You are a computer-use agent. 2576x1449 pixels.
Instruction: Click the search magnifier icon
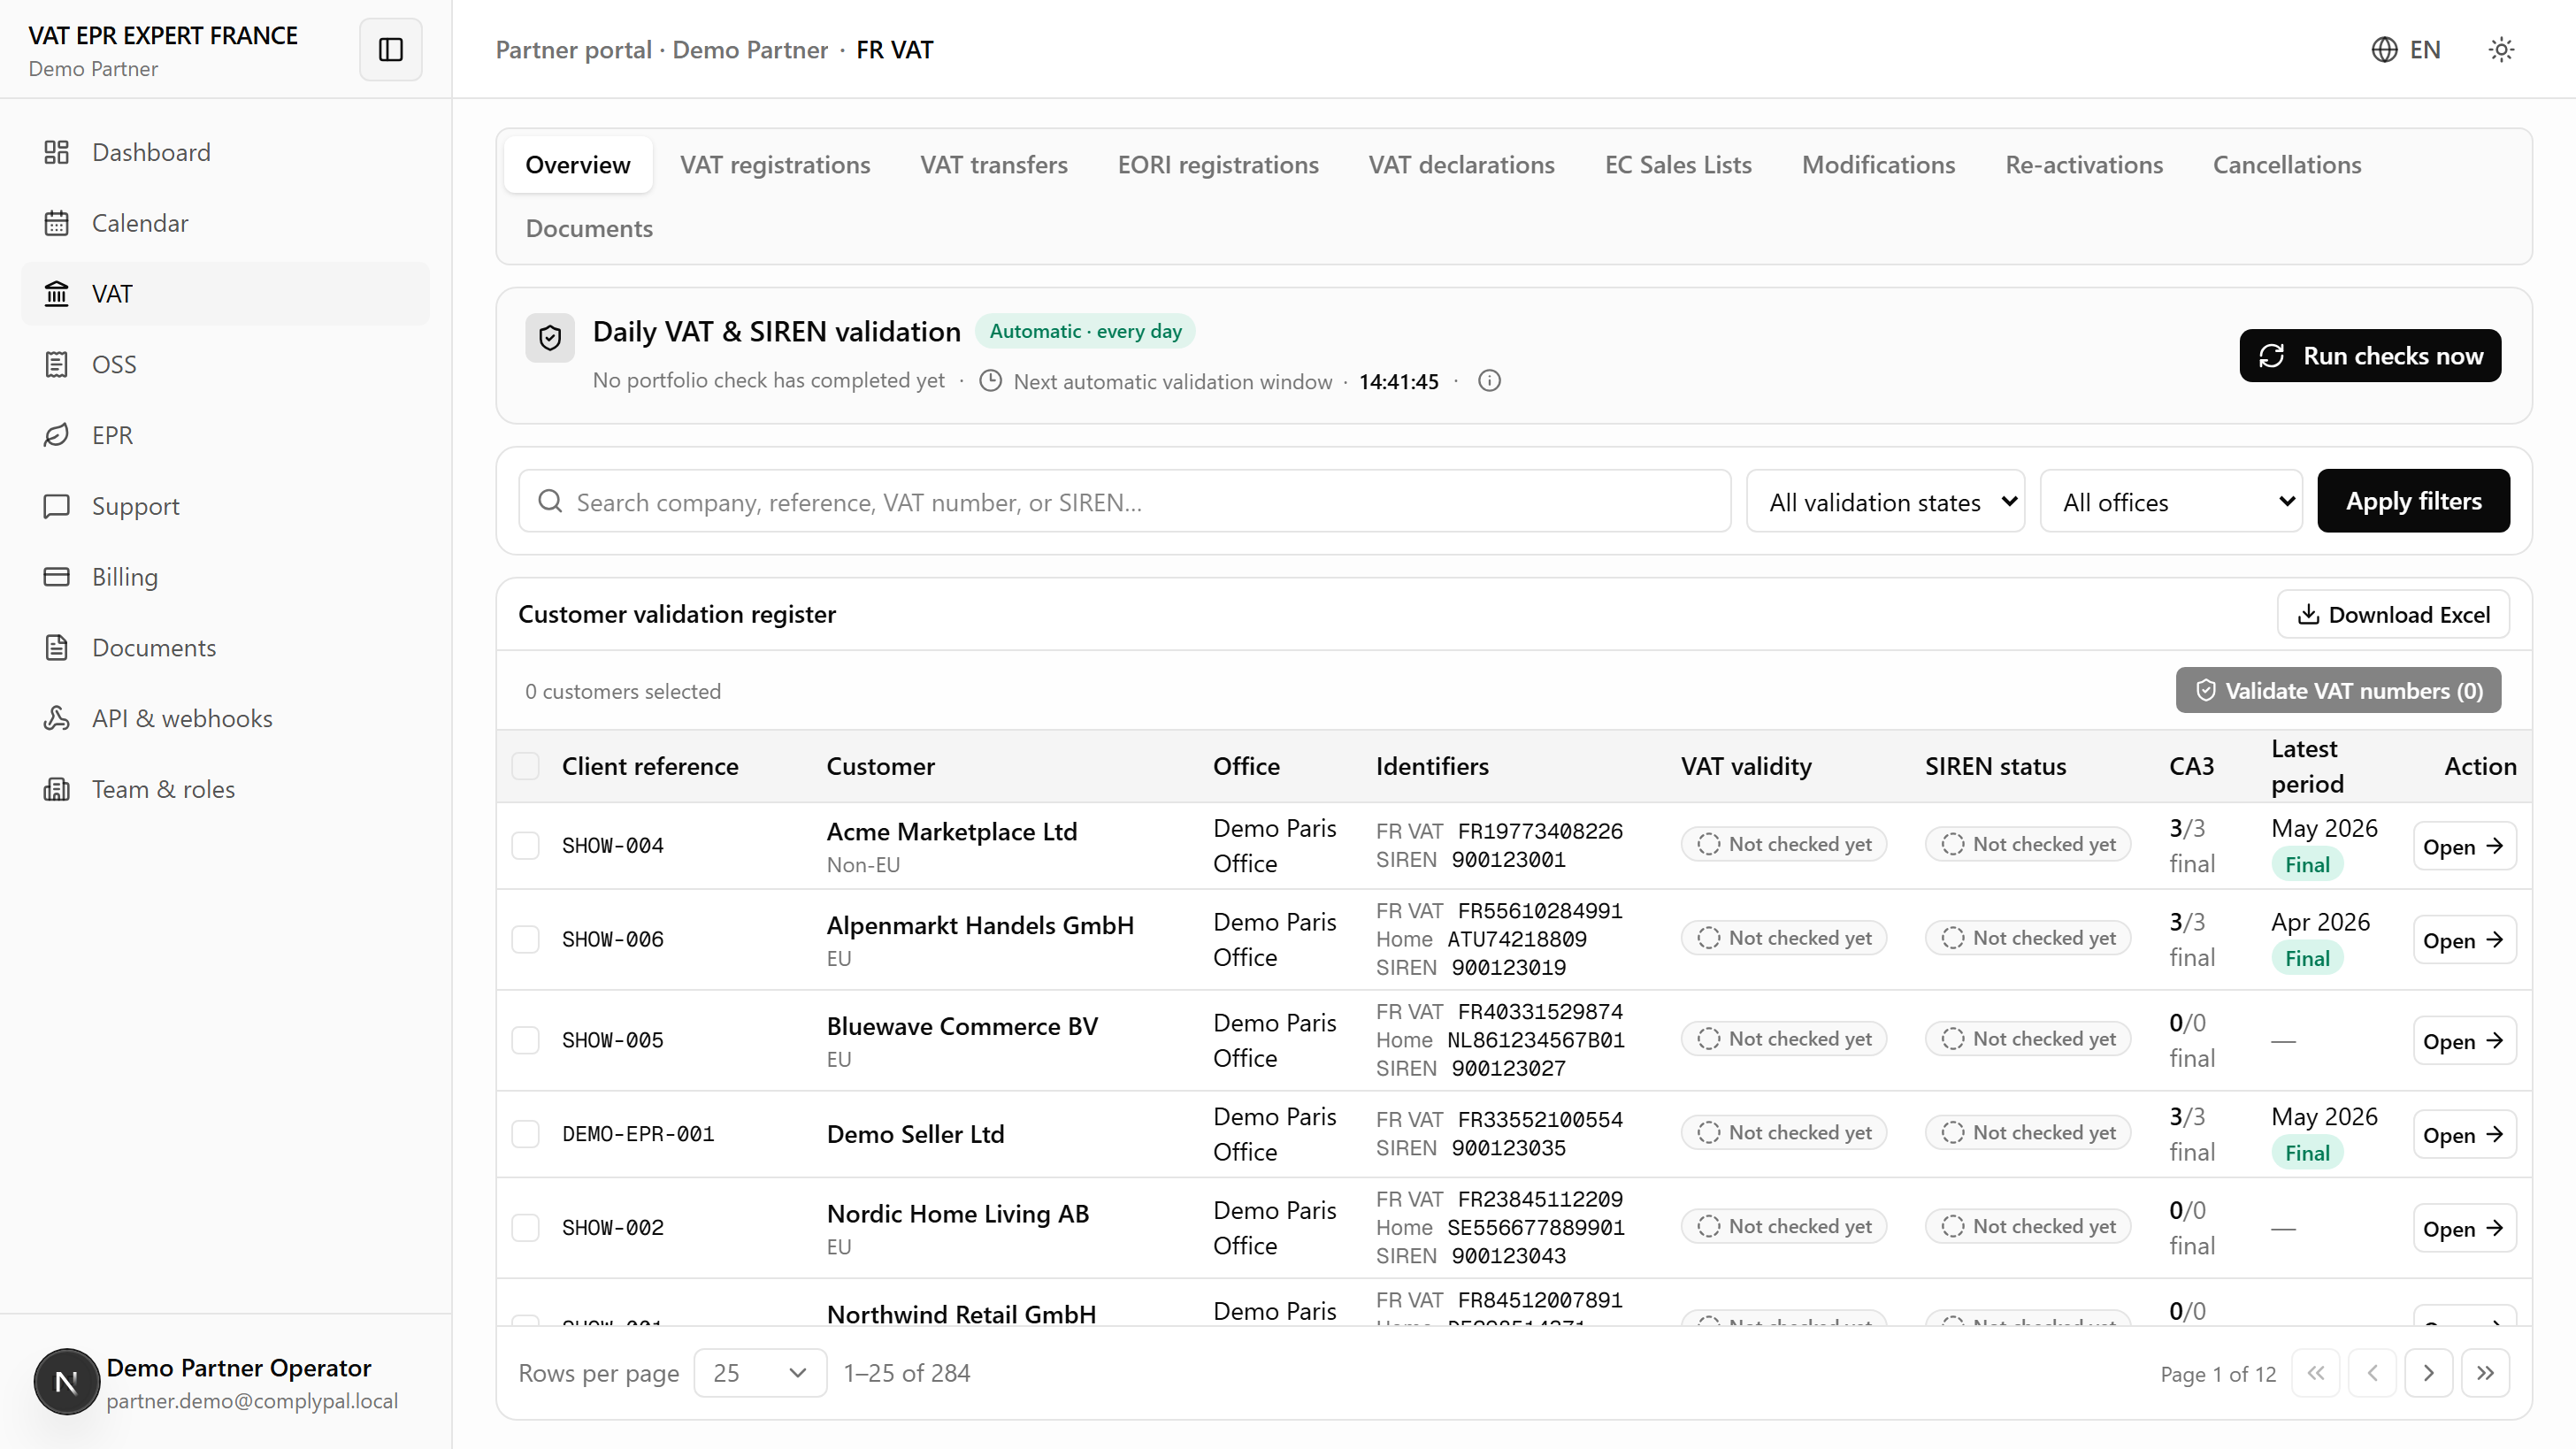pos(550,501)
